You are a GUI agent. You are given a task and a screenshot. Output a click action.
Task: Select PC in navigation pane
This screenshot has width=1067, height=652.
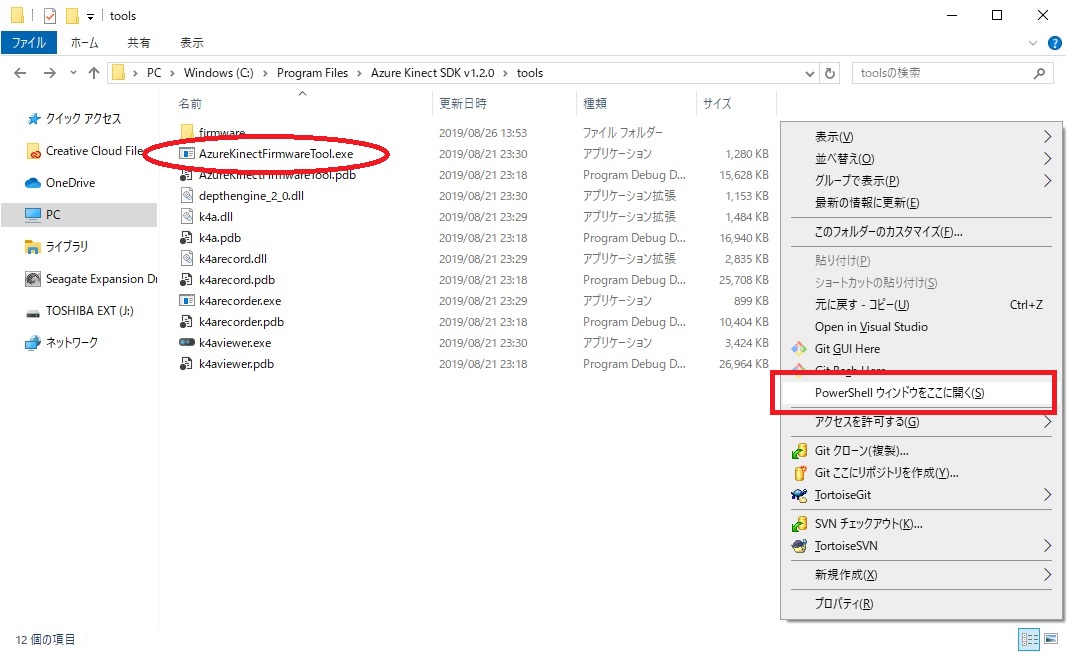point(79,214)
